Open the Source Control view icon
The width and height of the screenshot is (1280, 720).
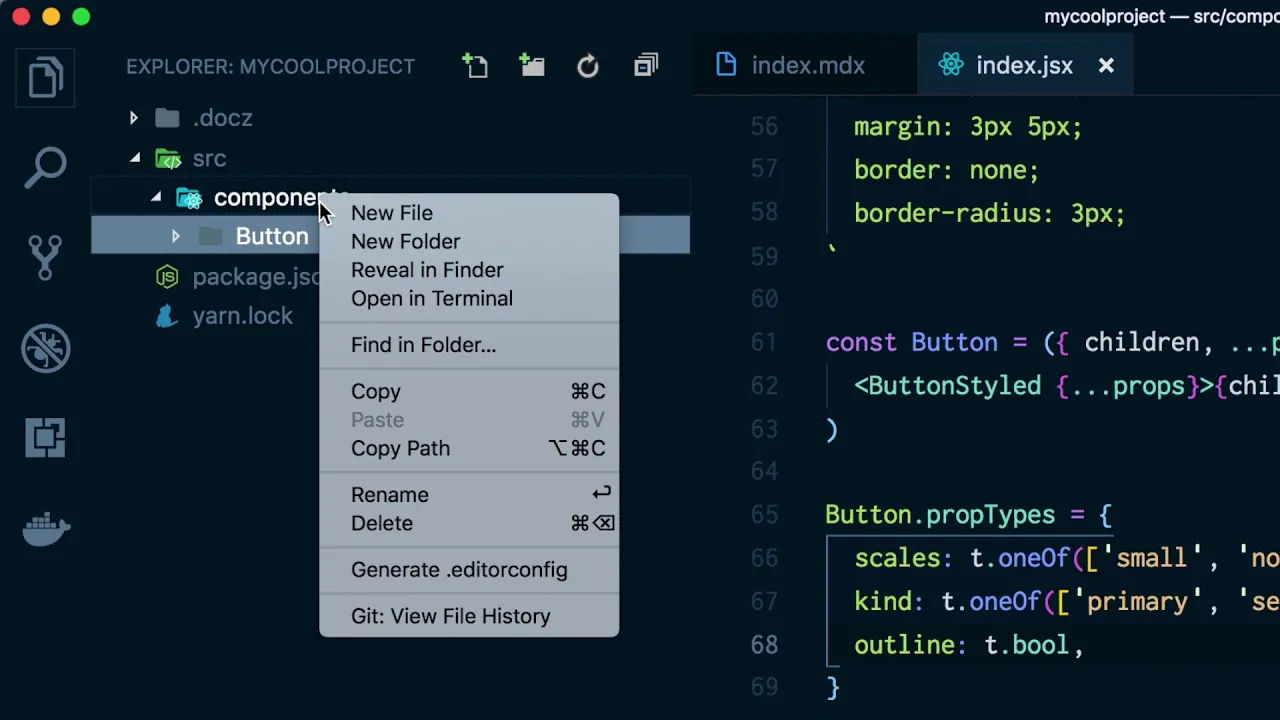pyautogui.click(x=45, y=257)
